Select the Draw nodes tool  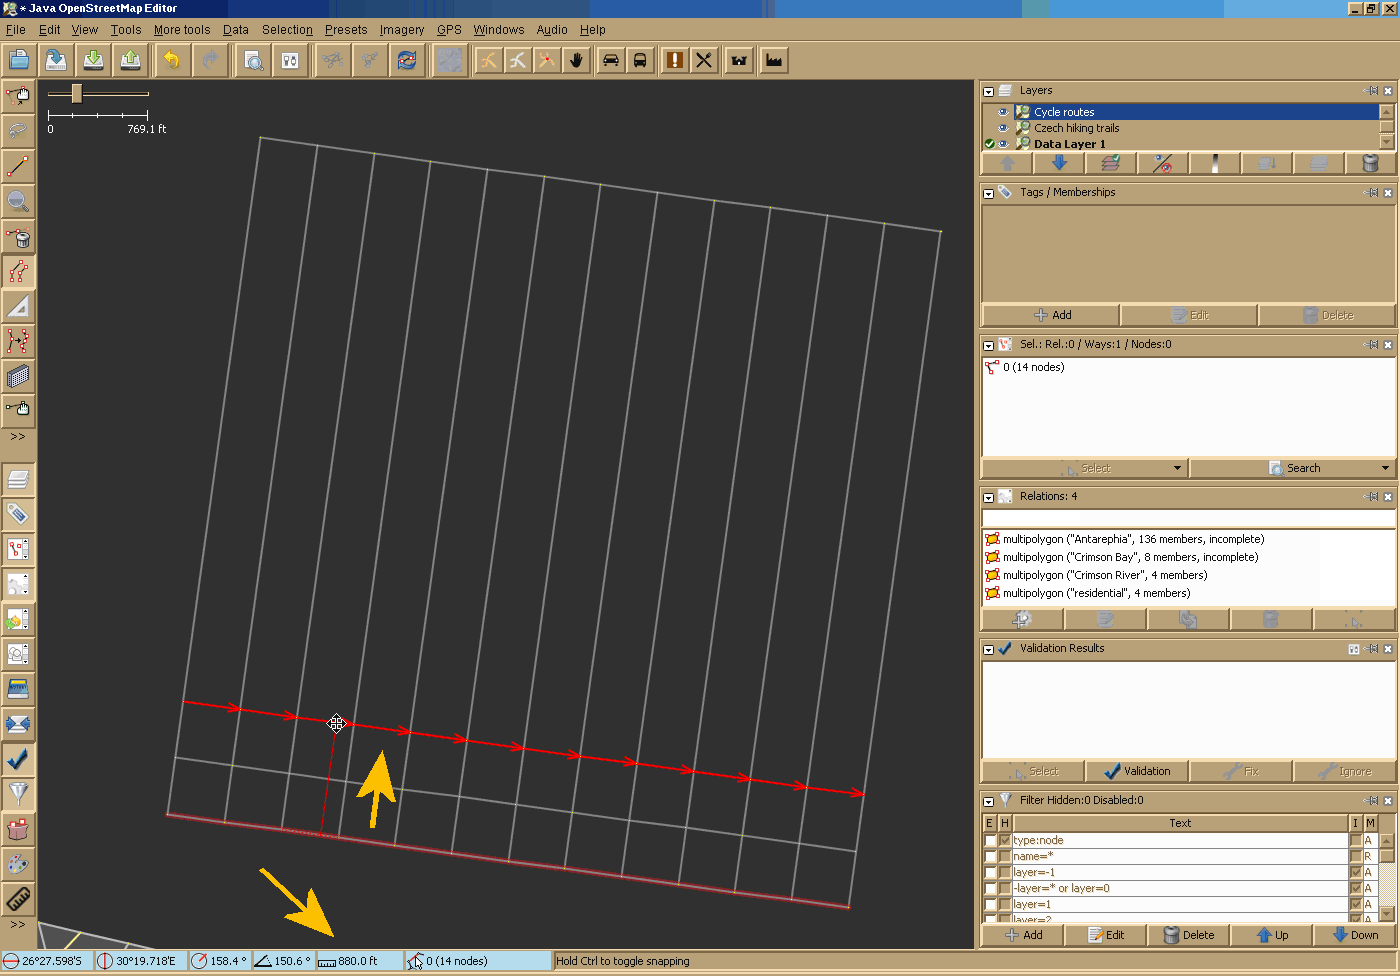pos(18,165)
